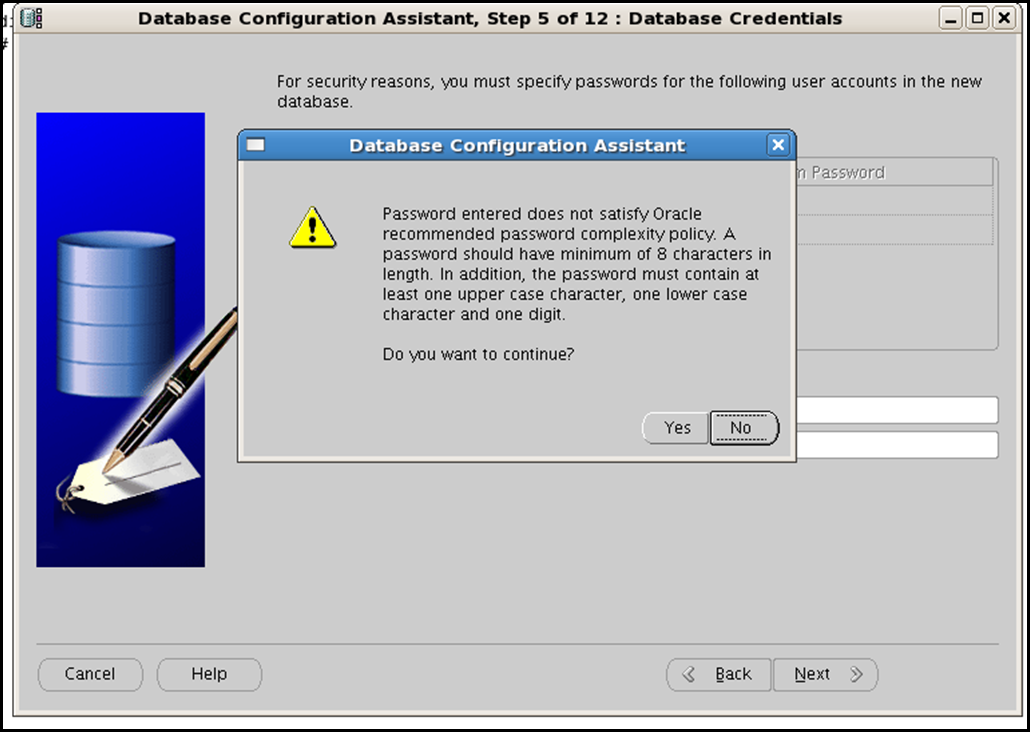Click the main window's database app icon
The width and height of the screenshot is (1030, 732).
pos(32,18)
